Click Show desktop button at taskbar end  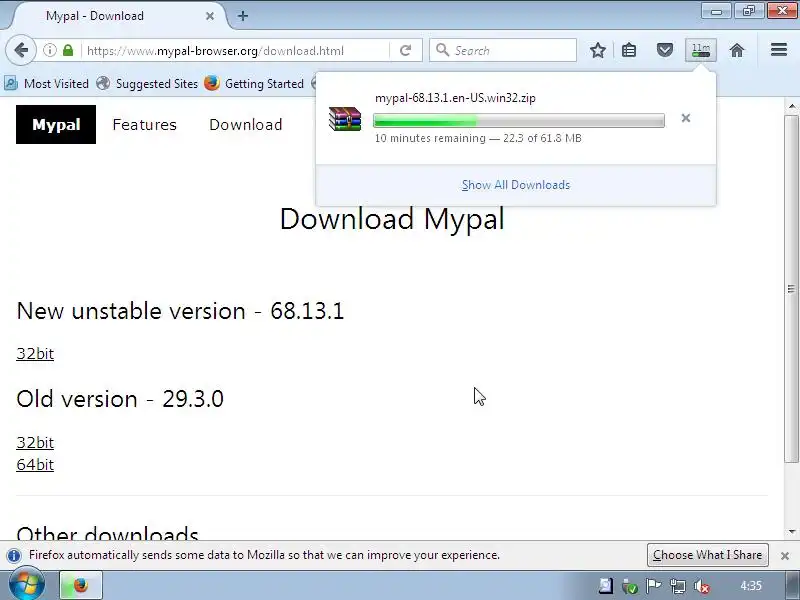click(x=793, y=586)
